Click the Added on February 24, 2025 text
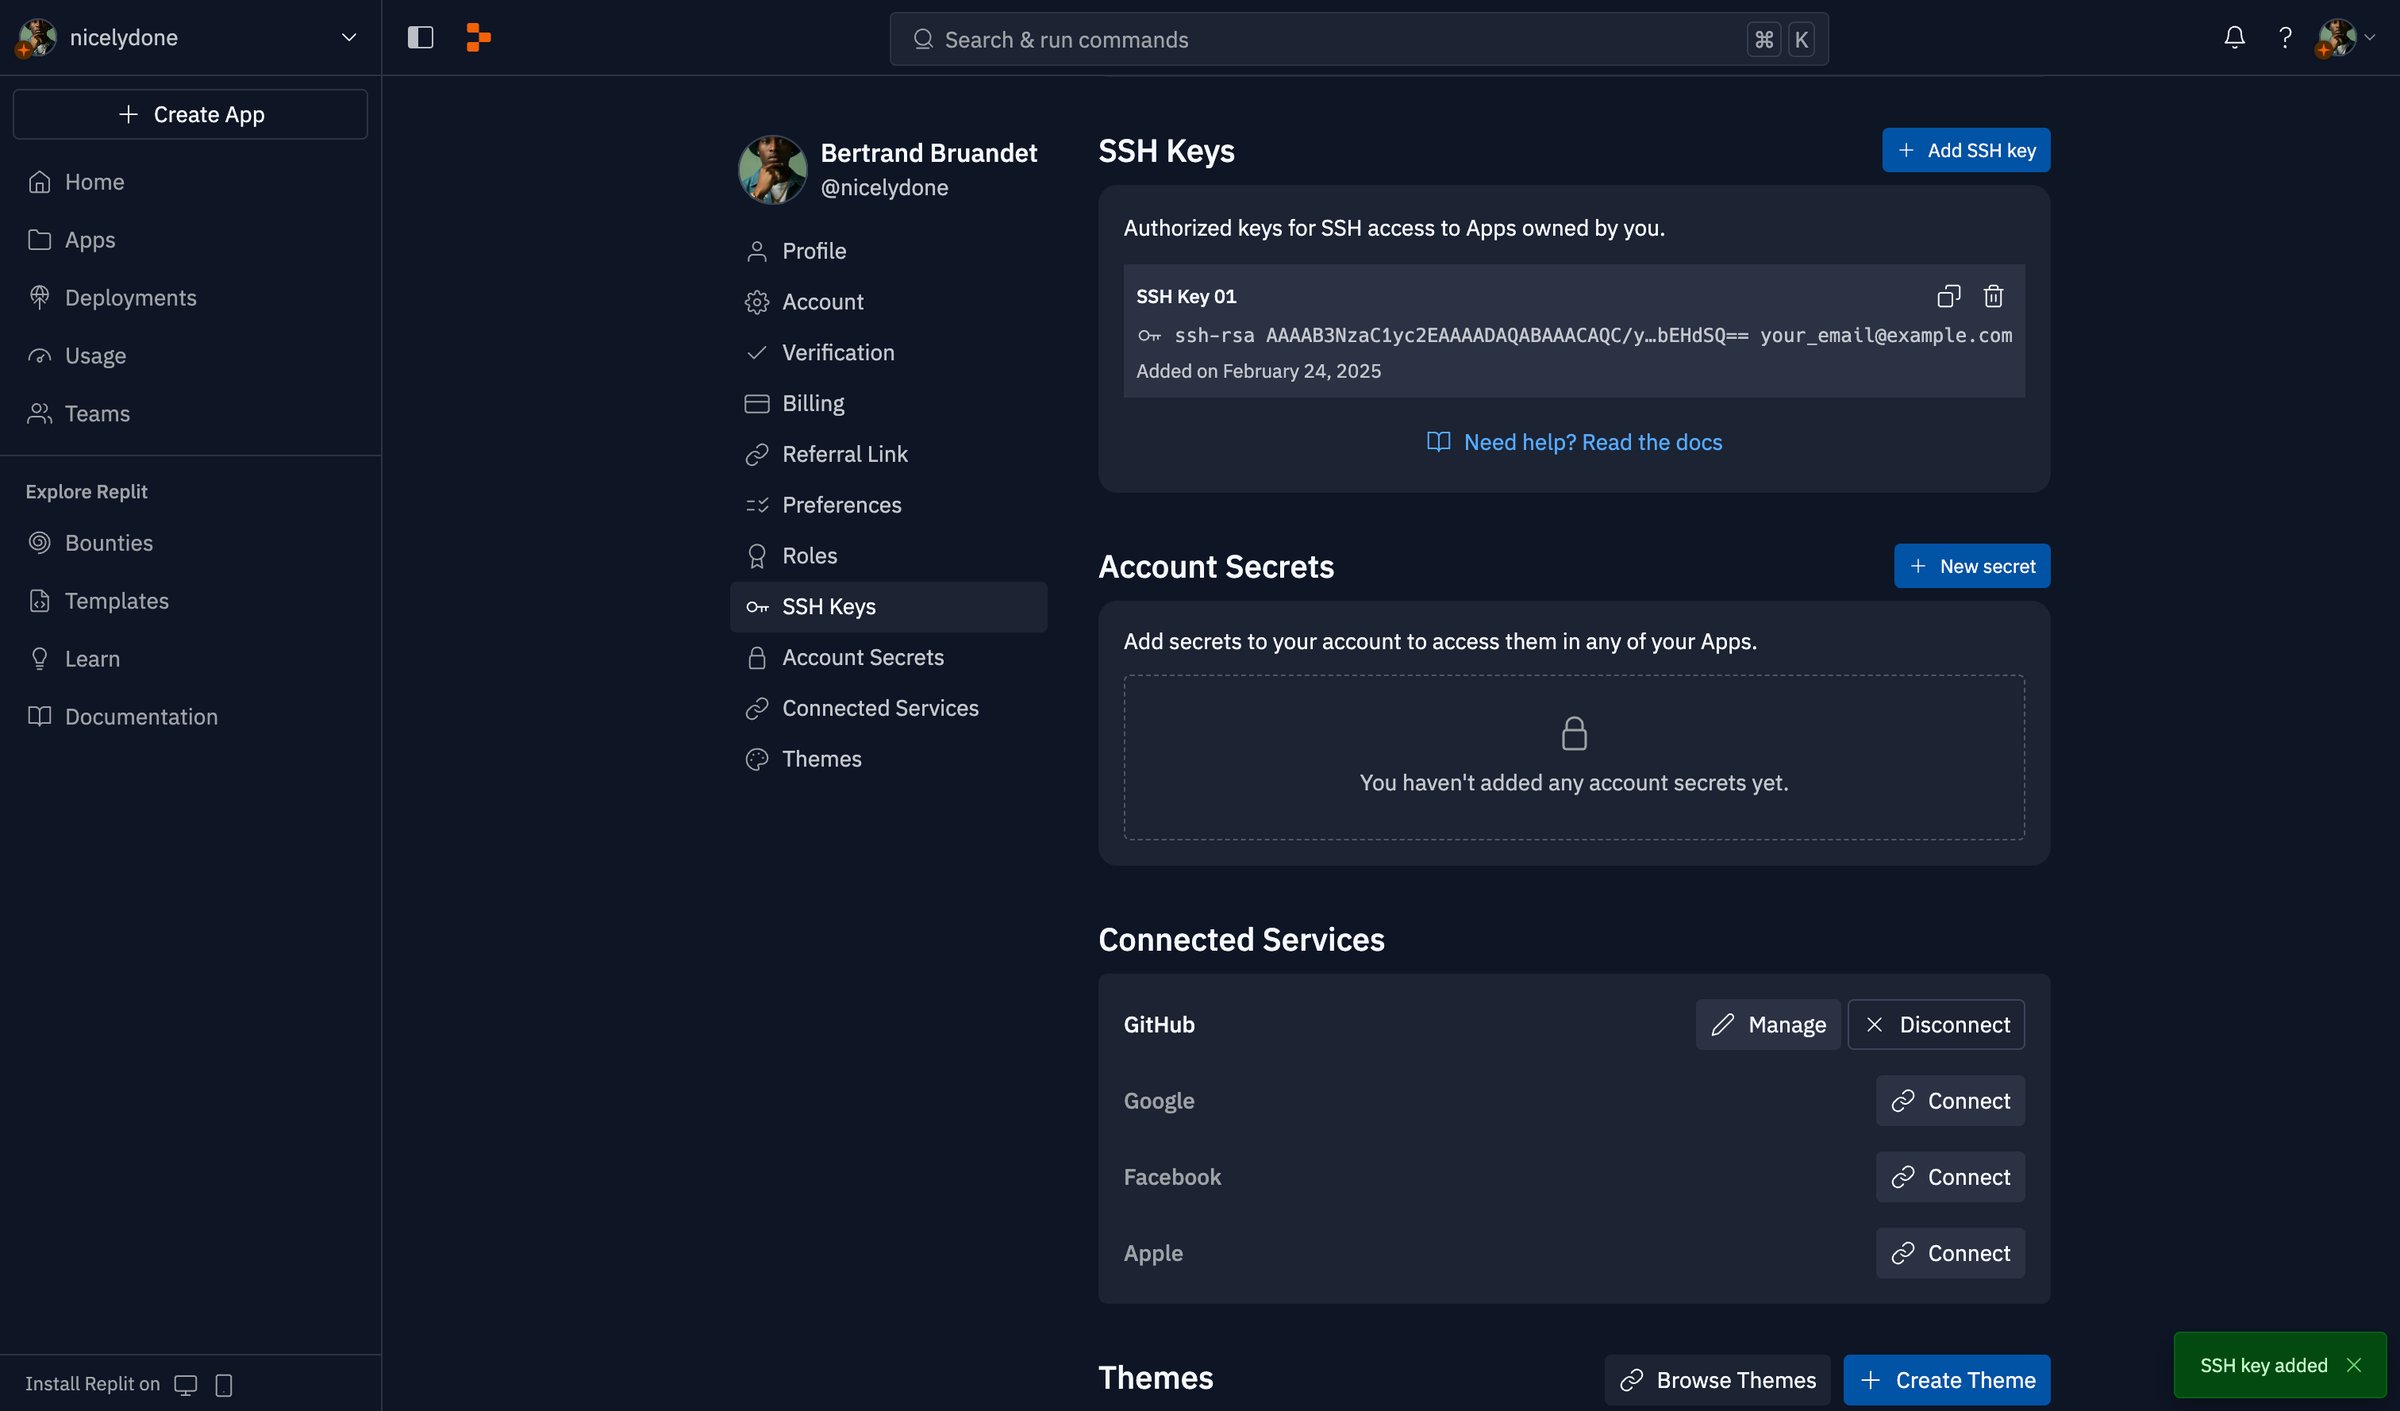2400x1411 pixels. click(1258, 371)
